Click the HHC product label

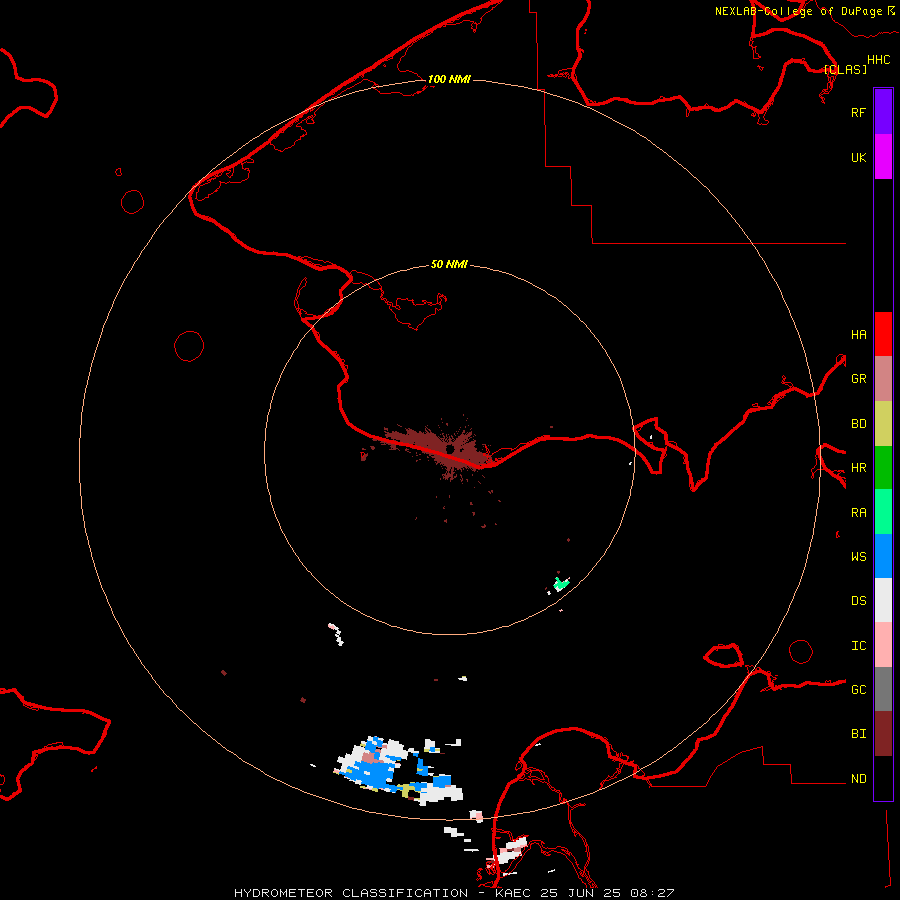pos(878,60)
